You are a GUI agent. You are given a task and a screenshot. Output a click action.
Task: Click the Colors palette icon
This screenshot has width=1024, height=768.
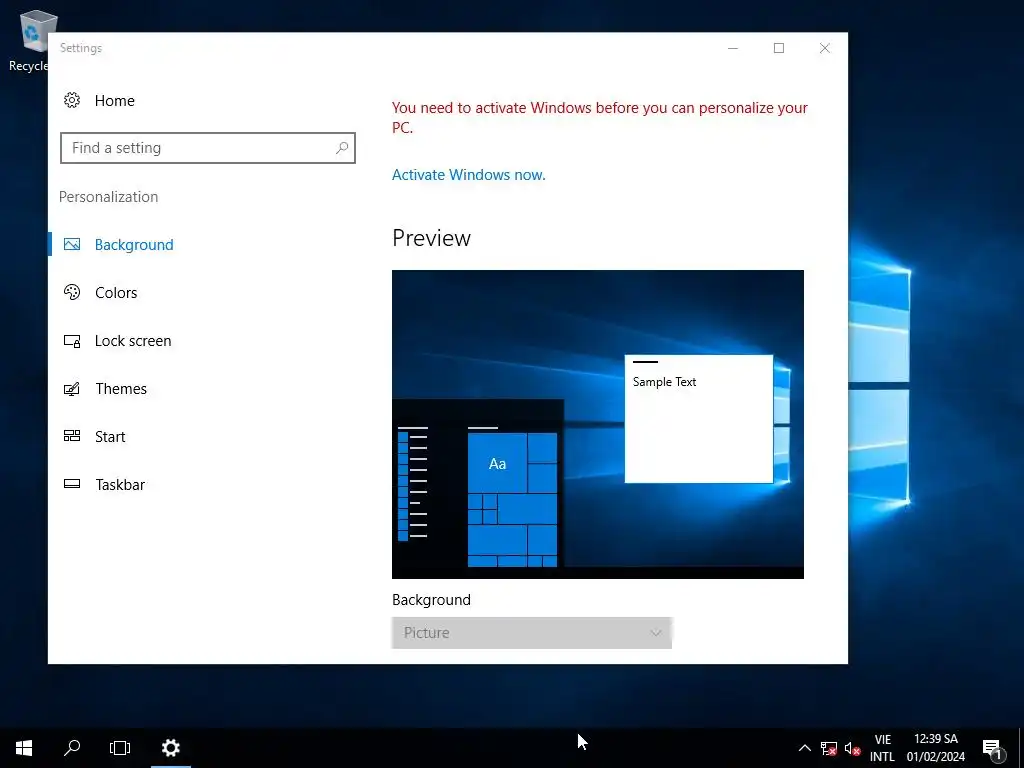(72, 292)
